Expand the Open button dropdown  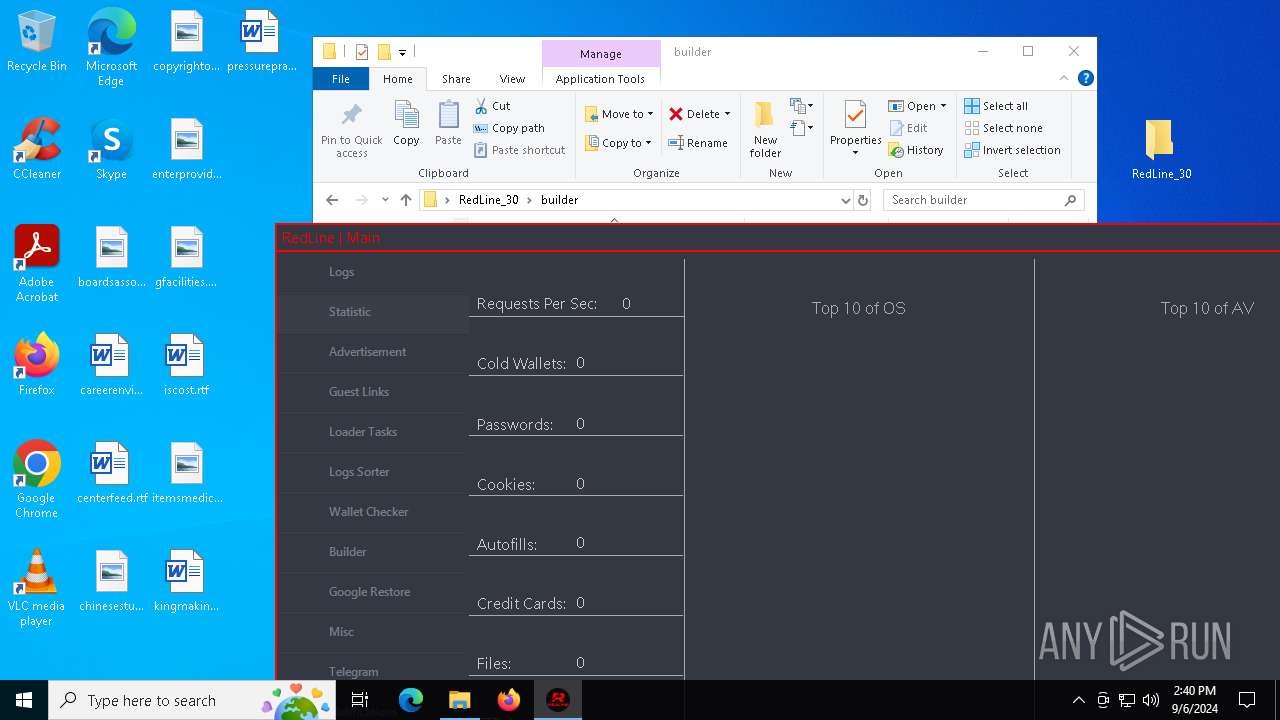pyautogui.click(x=943, y=106)
